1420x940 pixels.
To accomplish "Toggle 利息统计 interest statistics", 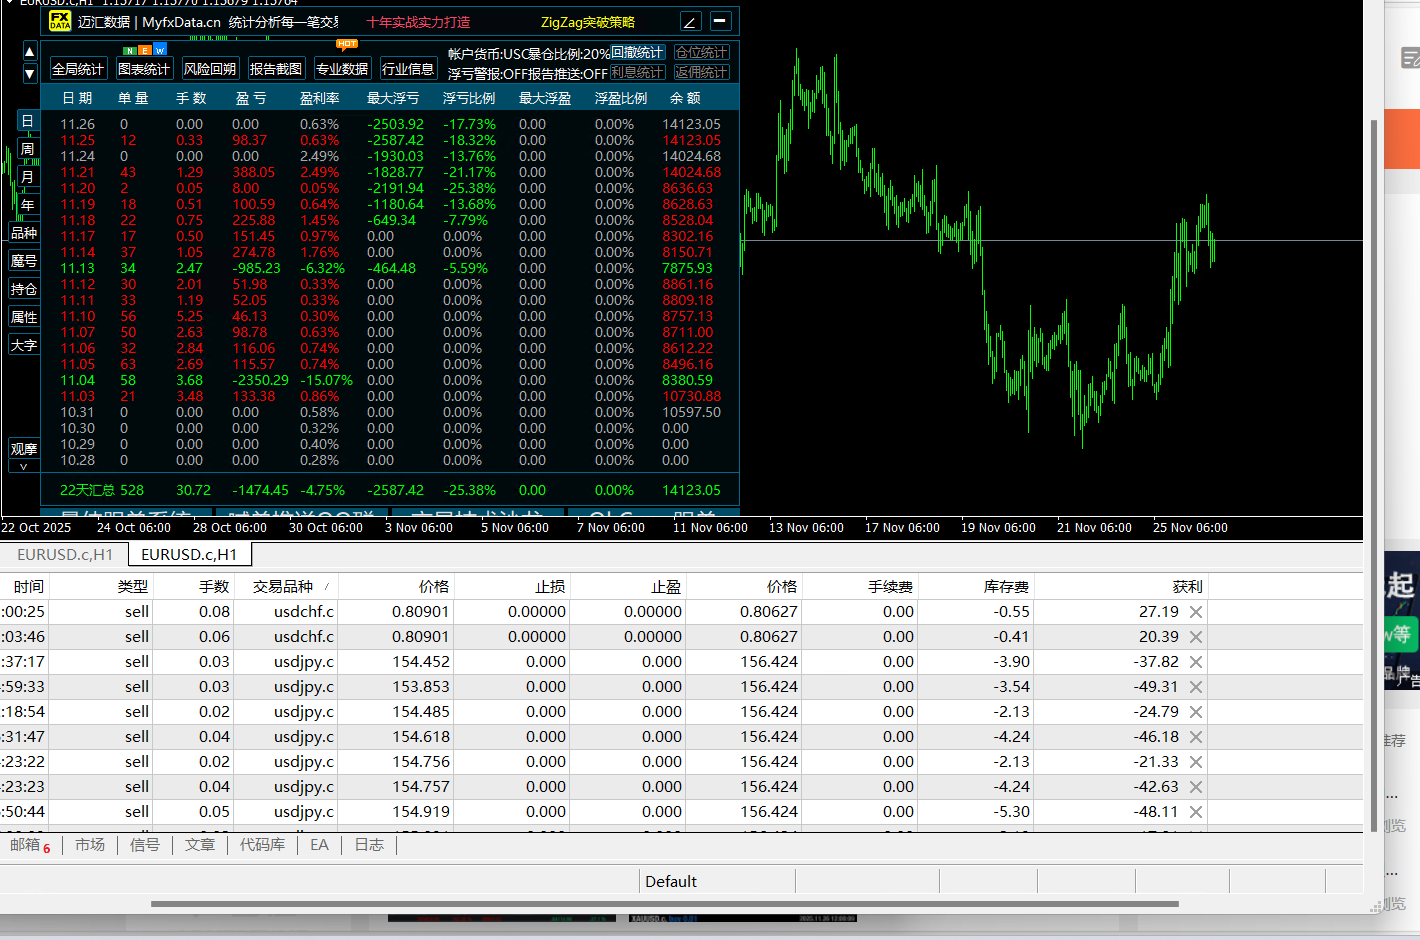I will (637, 72).
